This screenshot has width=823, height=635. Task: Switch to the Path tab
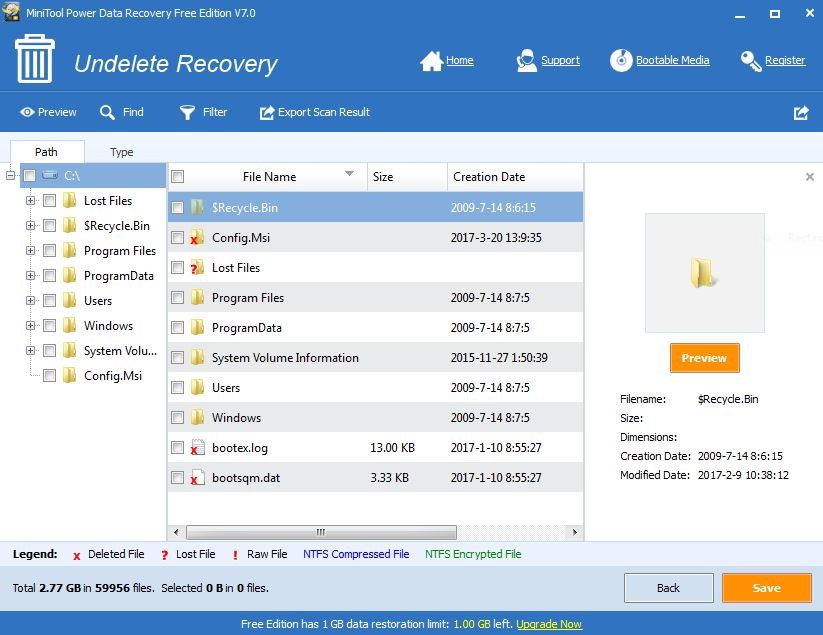[x=47, y=152]
